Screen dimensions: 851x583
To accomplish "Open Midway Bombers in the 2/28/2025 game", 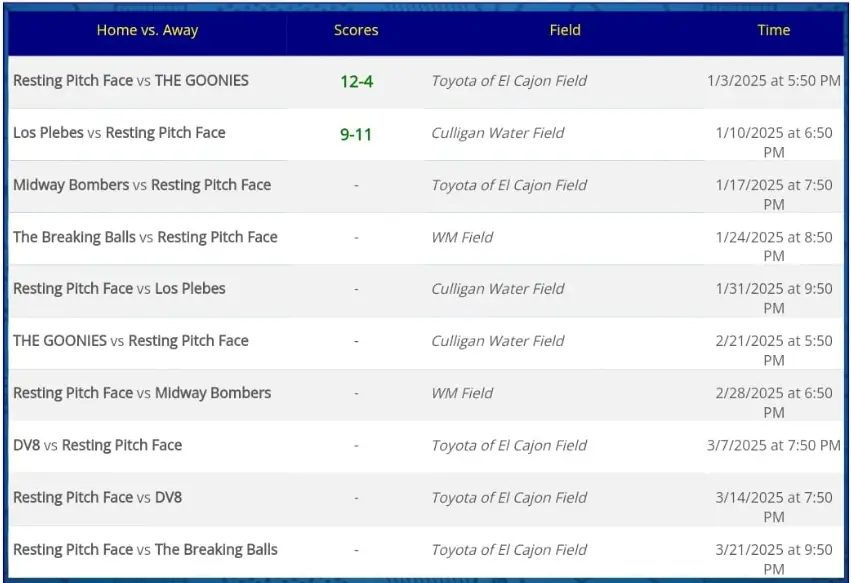I will coord(213,393).
